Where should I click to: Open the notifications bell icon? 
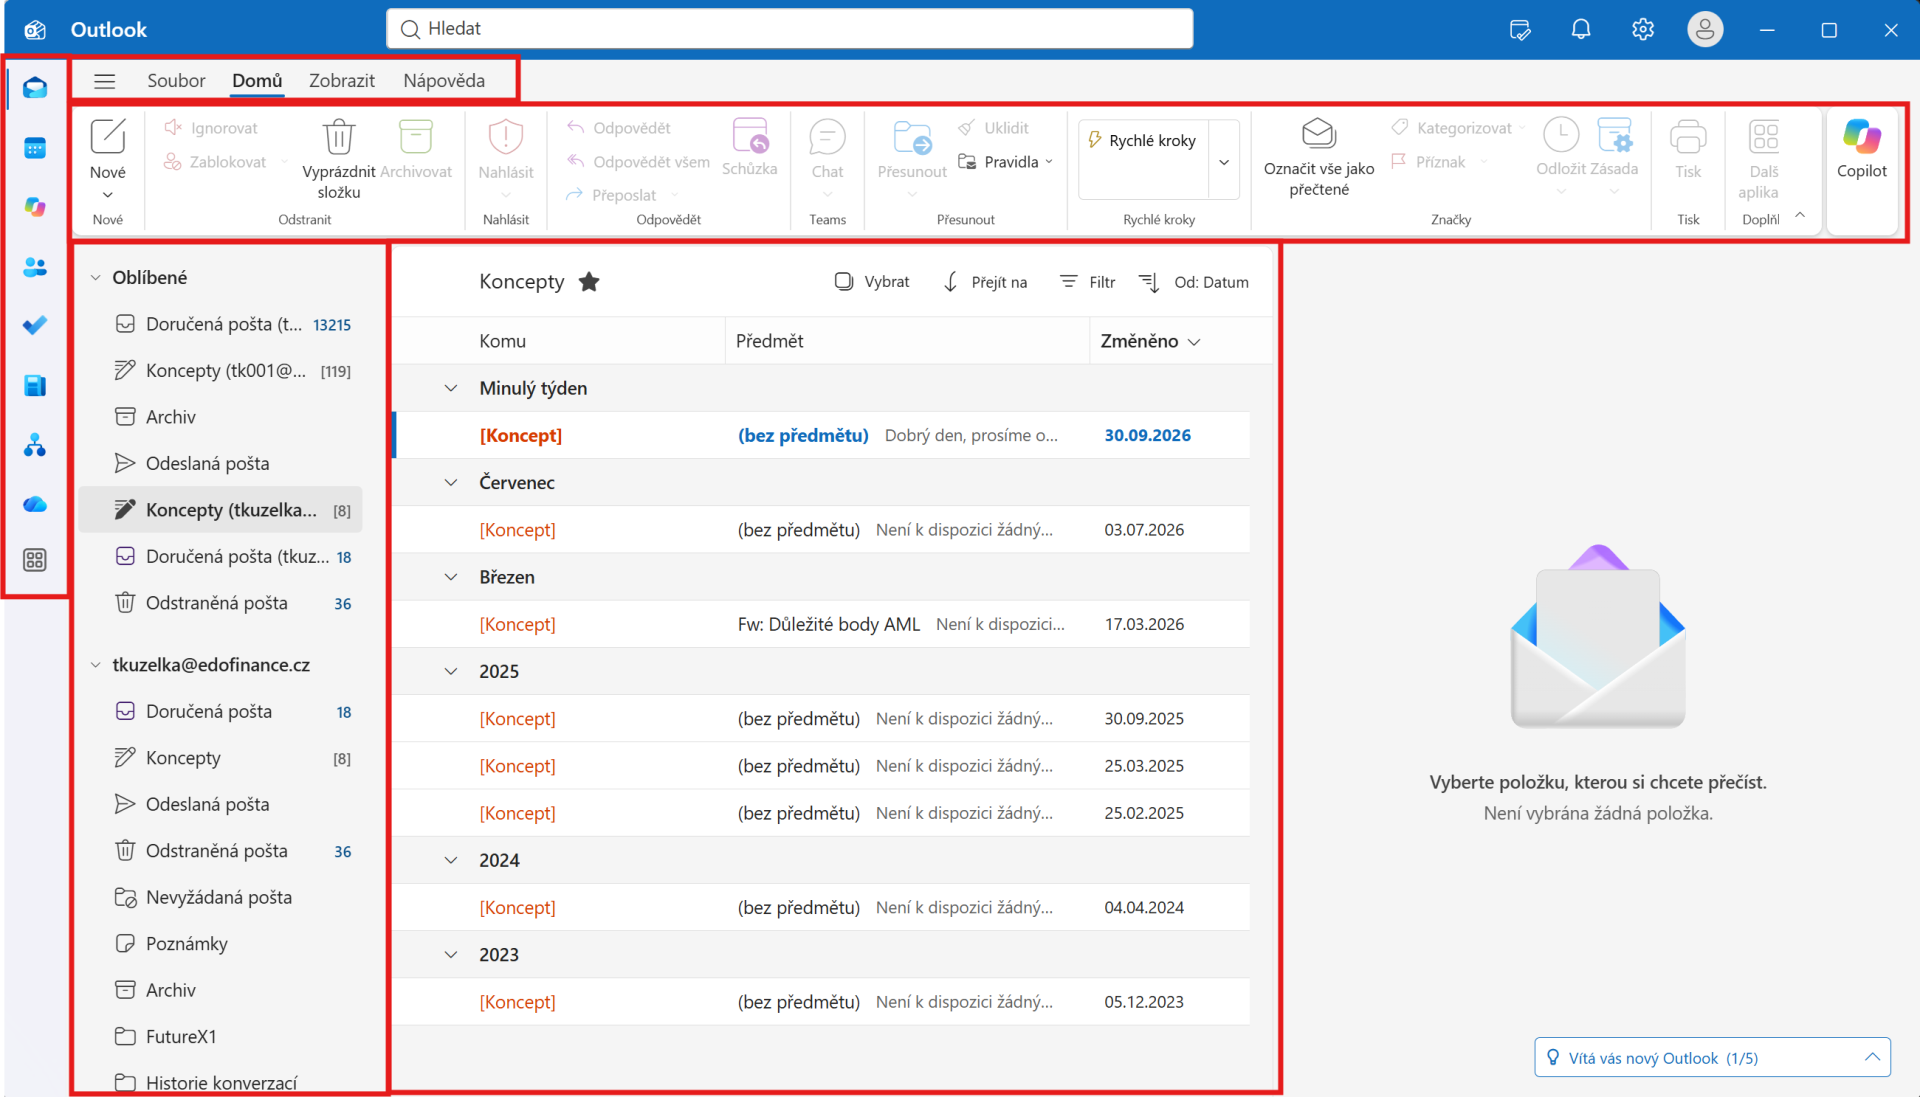click(1581, 29)
